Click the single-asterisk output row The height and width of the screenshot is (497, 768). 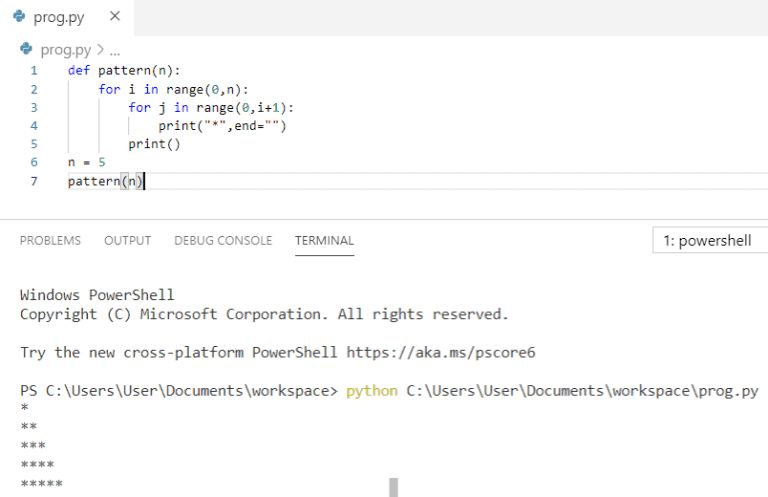click(x=24, y=407)
